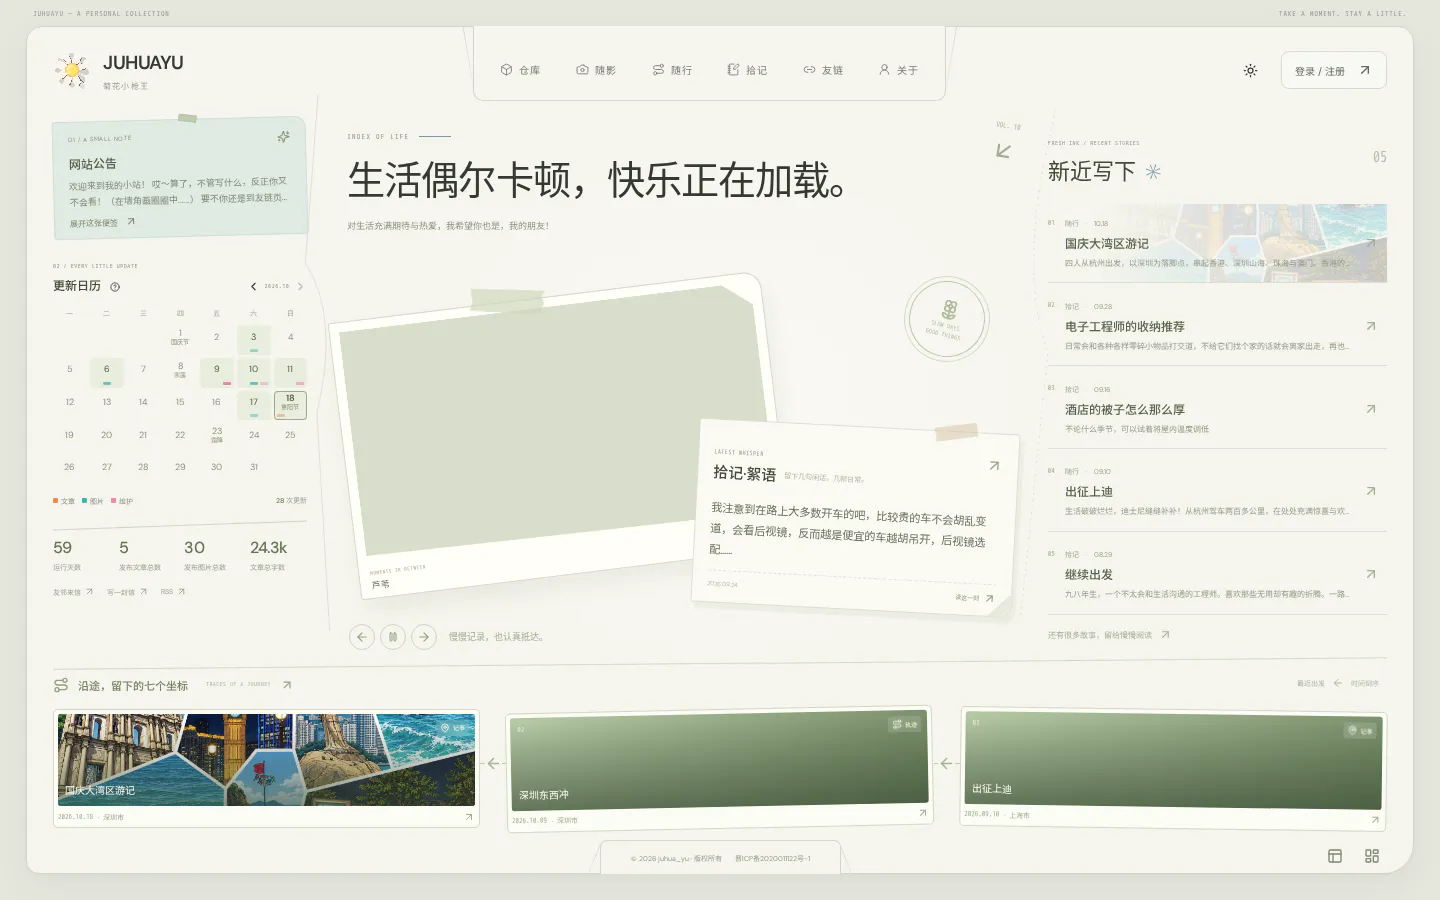Click the JUHUAYU sun logo icon
1440x900 pixels.
72,70
